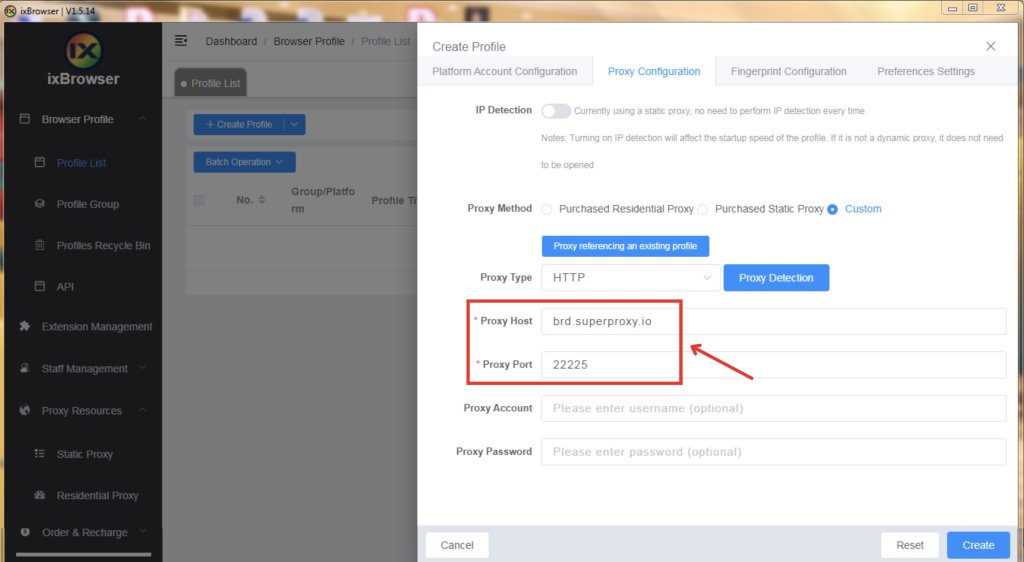Open the Proxy Type HTTP dropdown
The image size is (1024, 562).
pos(630,277)
